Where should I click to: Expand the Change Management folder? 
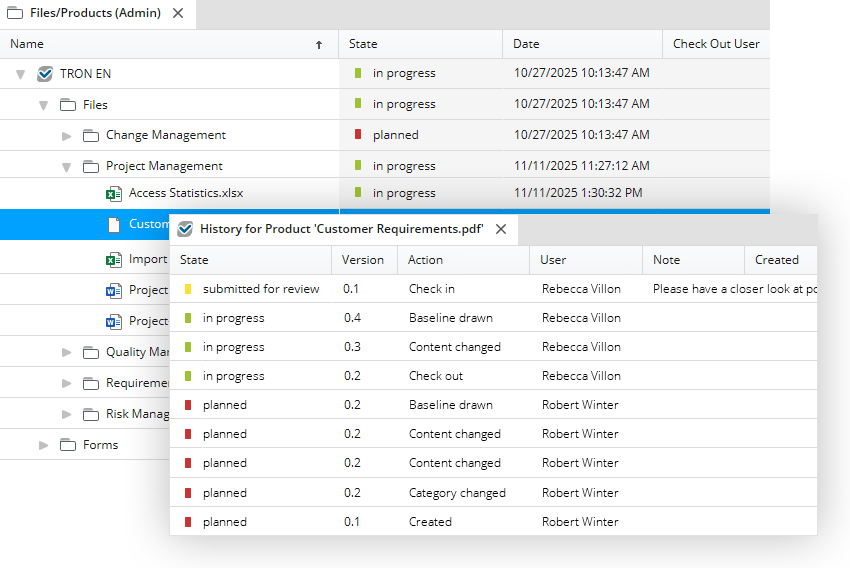pyautogui.click(x=67, y=135)
